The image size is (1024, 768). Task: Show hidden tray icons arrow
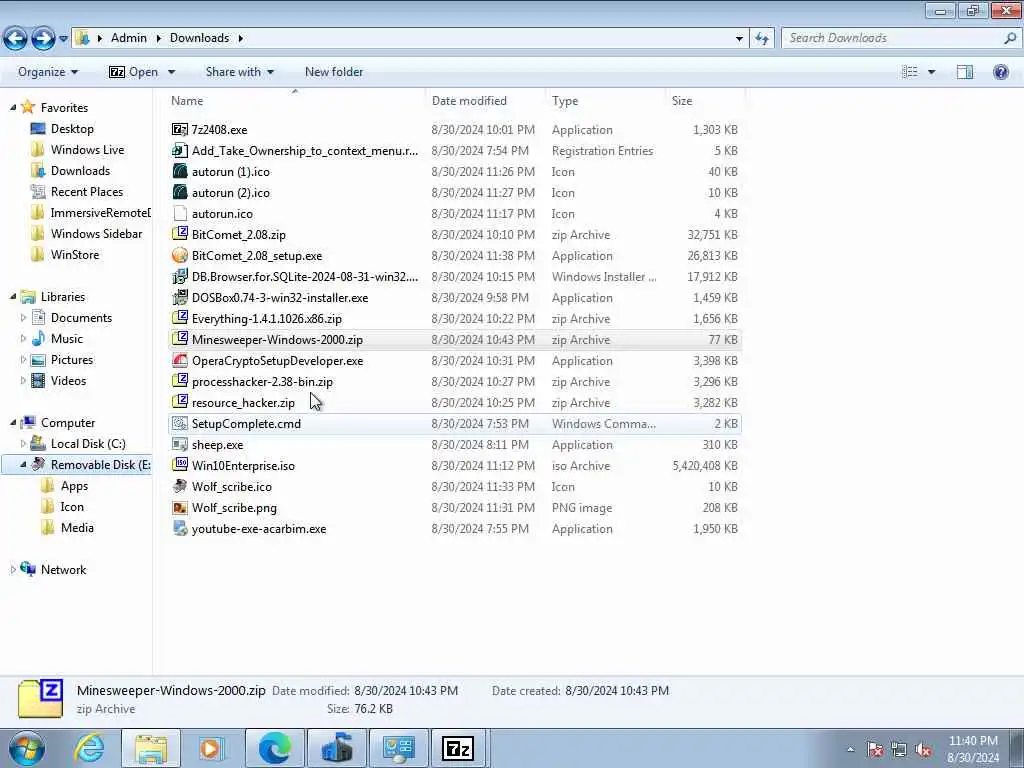[850, 750]
